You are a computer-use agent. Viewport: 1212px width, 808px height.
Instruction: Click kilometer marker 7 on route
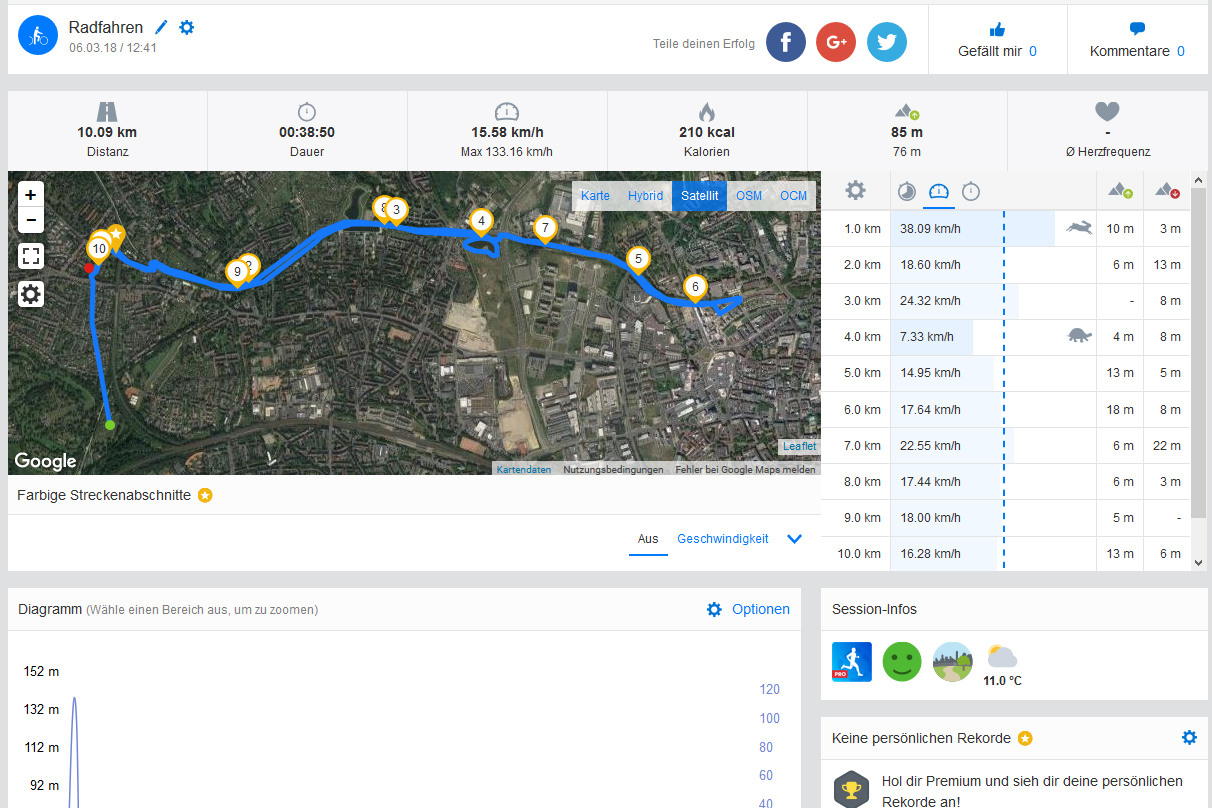click(544, 230)
